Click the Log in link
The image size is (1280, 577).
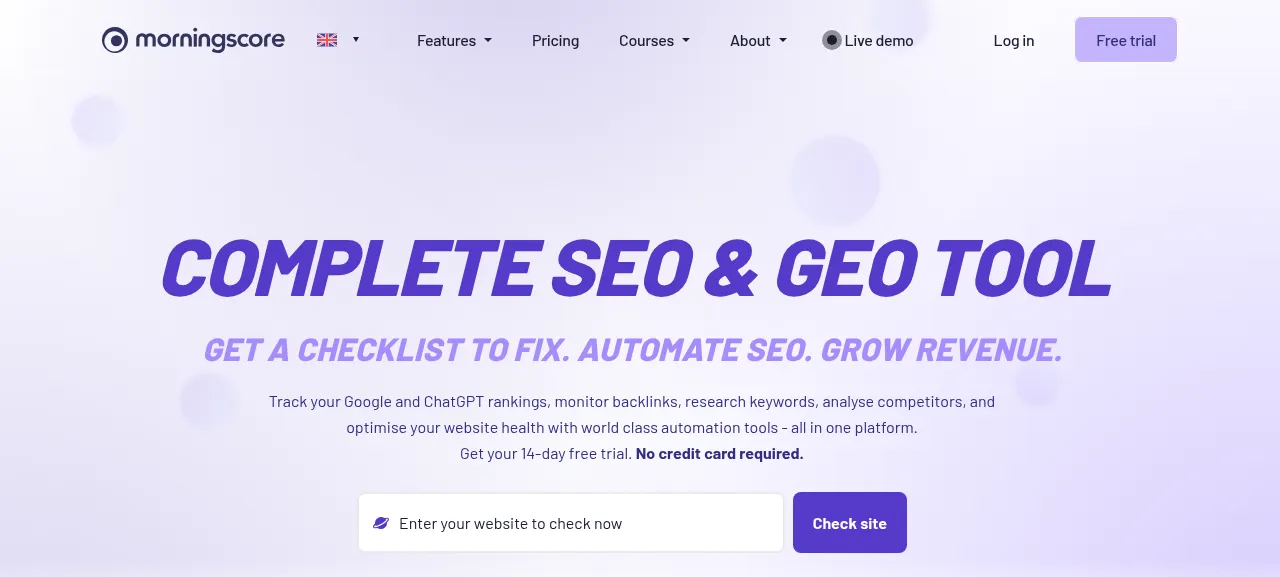point(1014,41)
